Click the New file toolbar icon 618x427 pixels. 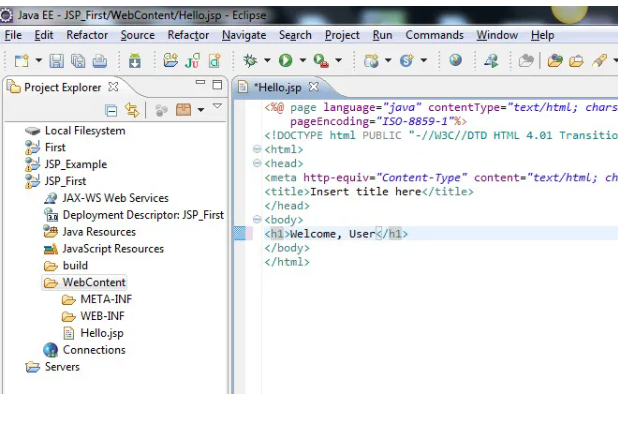[21, 61]
